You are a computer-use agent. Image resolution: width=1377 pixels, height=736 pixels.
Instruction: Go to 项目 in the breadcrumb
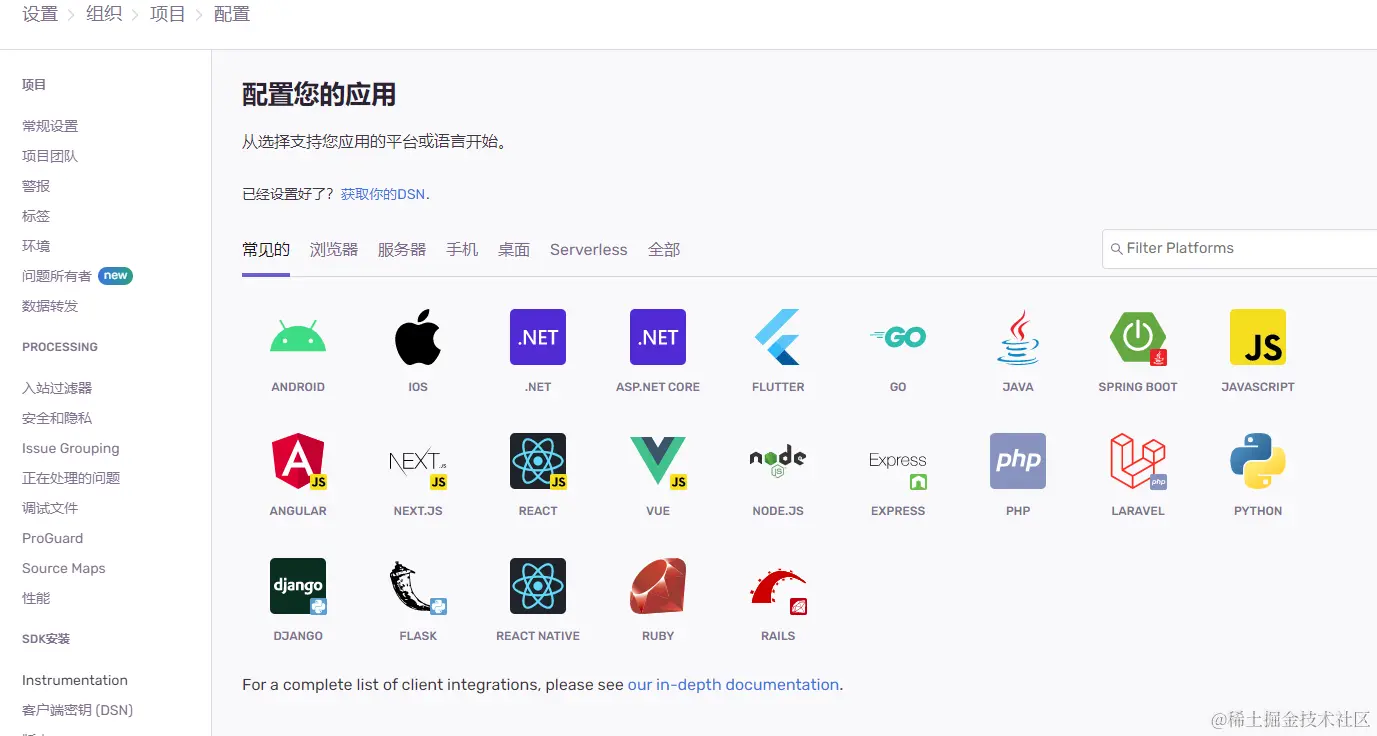[168, 14]
